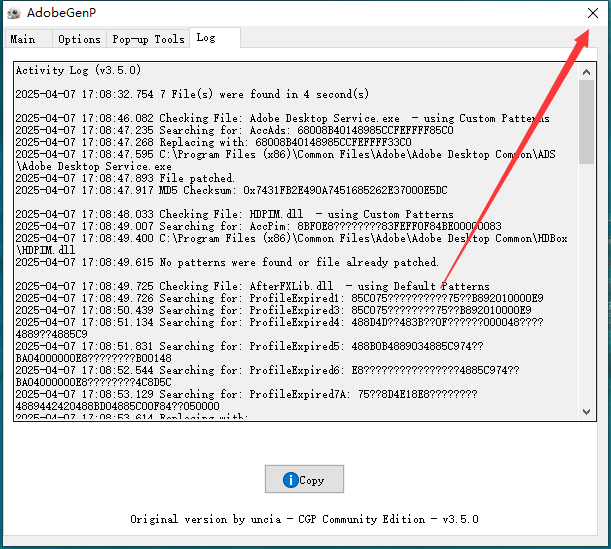
Task: Click the 'ProfileExpired5' search log line
Action: (249, 352)
